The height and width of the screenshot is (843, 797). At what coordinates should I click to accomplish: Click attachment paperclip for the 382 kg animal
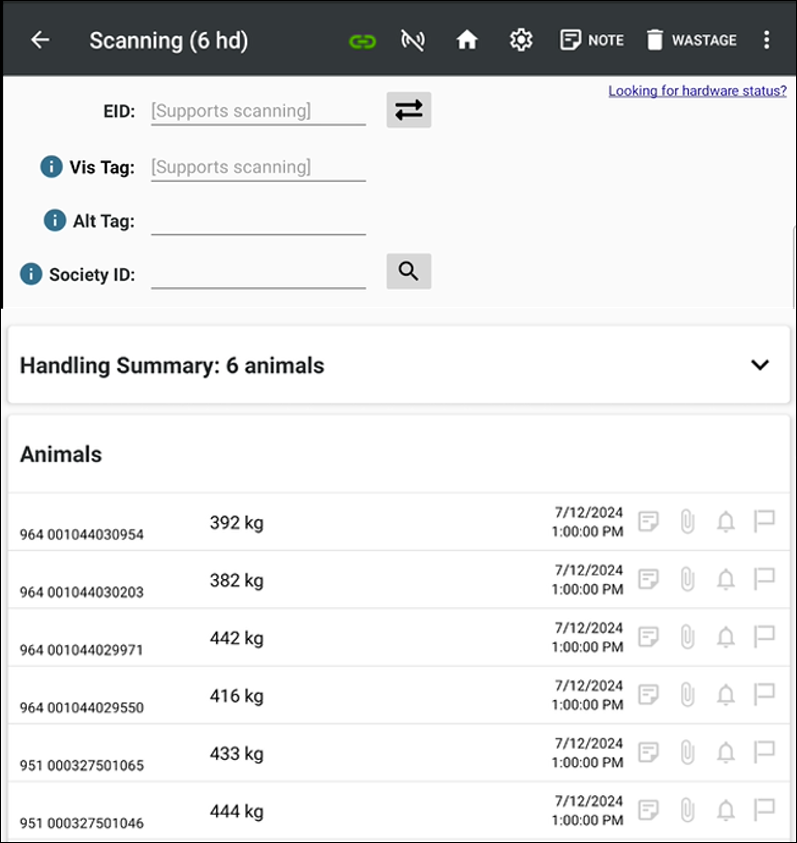(687, 579)
